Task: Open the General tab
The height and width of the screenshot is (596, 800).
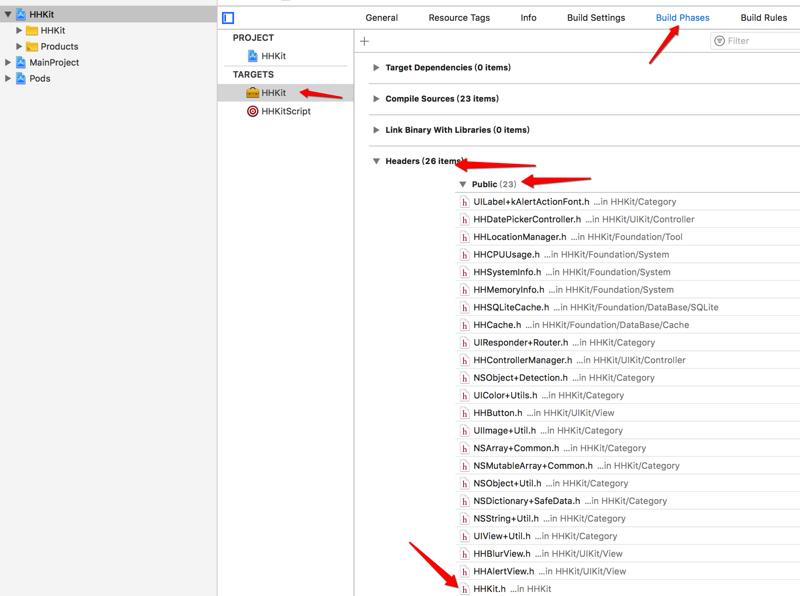Action: coord(382,18)
